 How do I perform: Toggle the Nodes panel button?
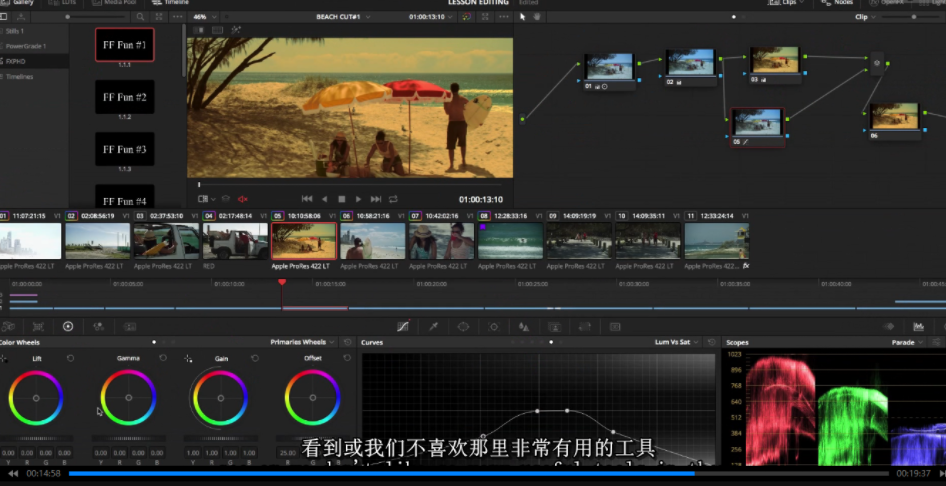tap(839, 2)
